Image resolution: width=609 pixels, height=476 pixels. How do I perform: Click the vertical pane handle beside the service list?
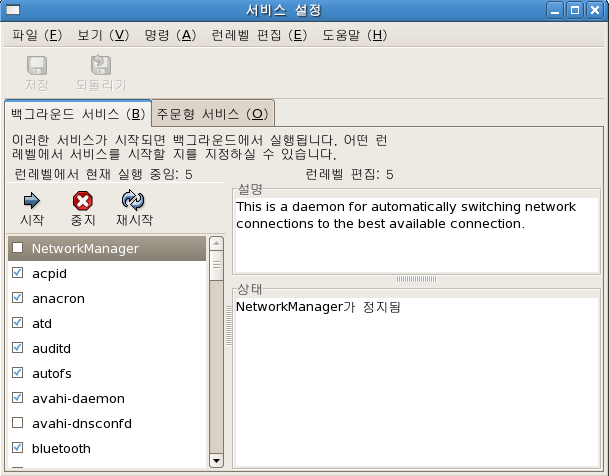coord(229,325)
